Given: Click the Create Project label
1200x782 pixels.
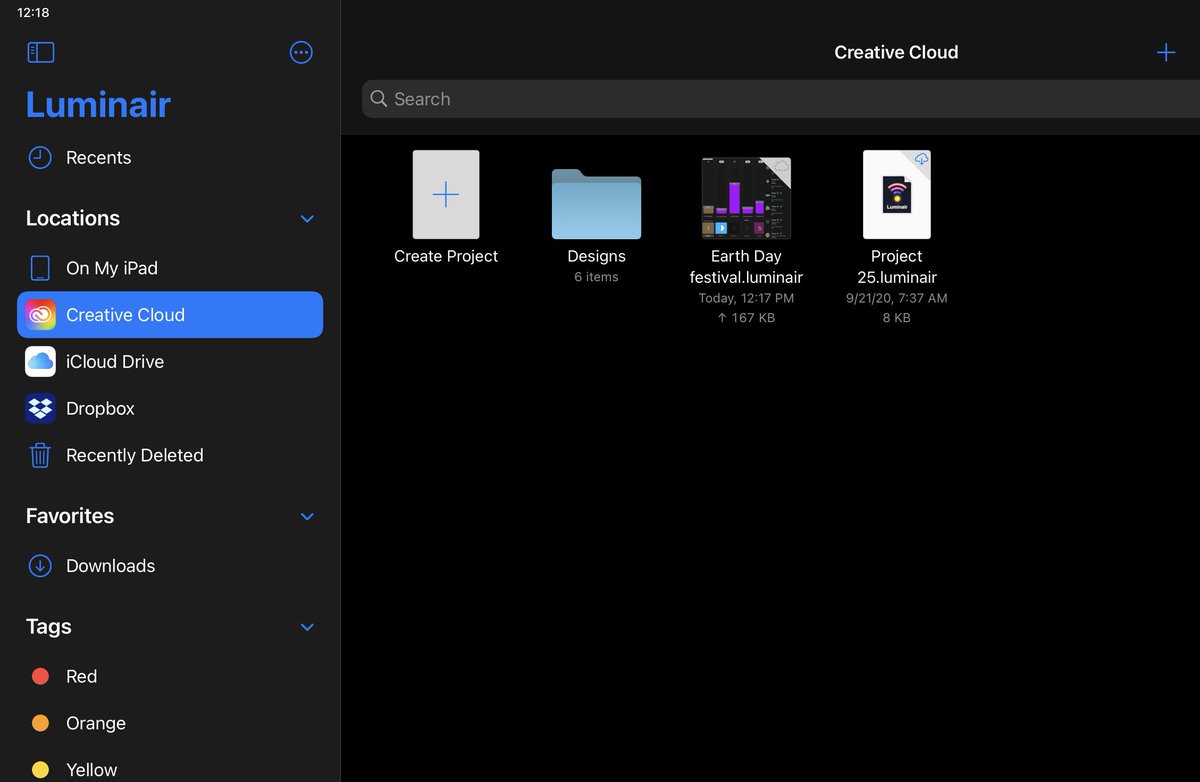Looking at the screenshot, I should coord(446,256).
